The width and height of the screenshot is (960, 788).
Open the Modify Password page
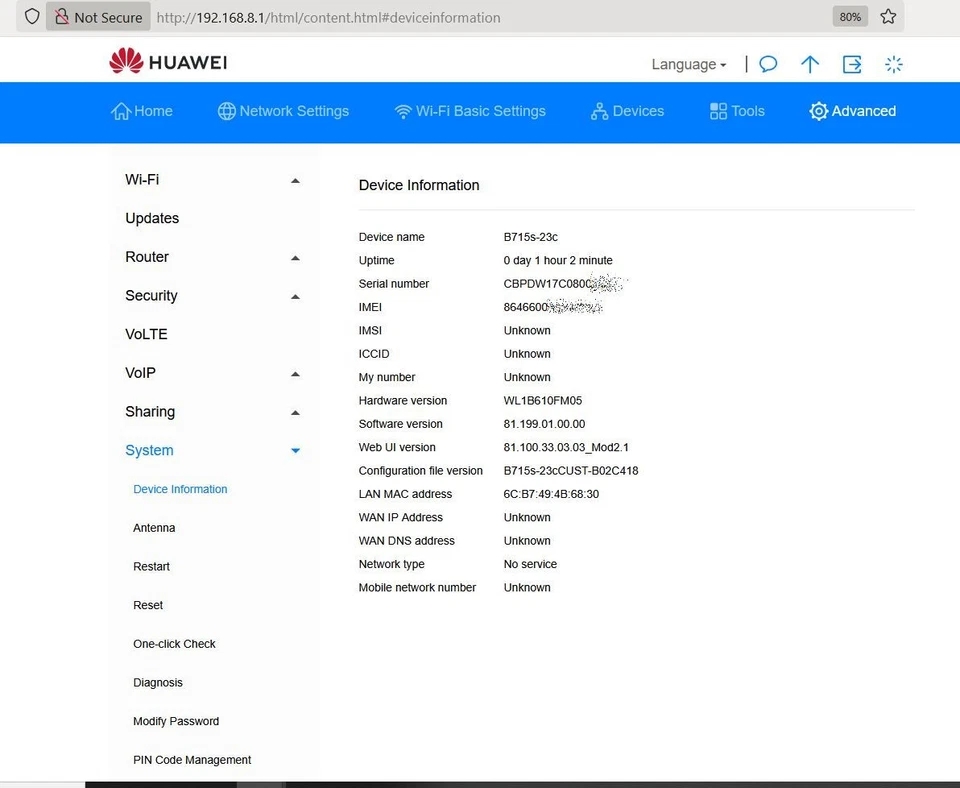click(x=176, y=721)
